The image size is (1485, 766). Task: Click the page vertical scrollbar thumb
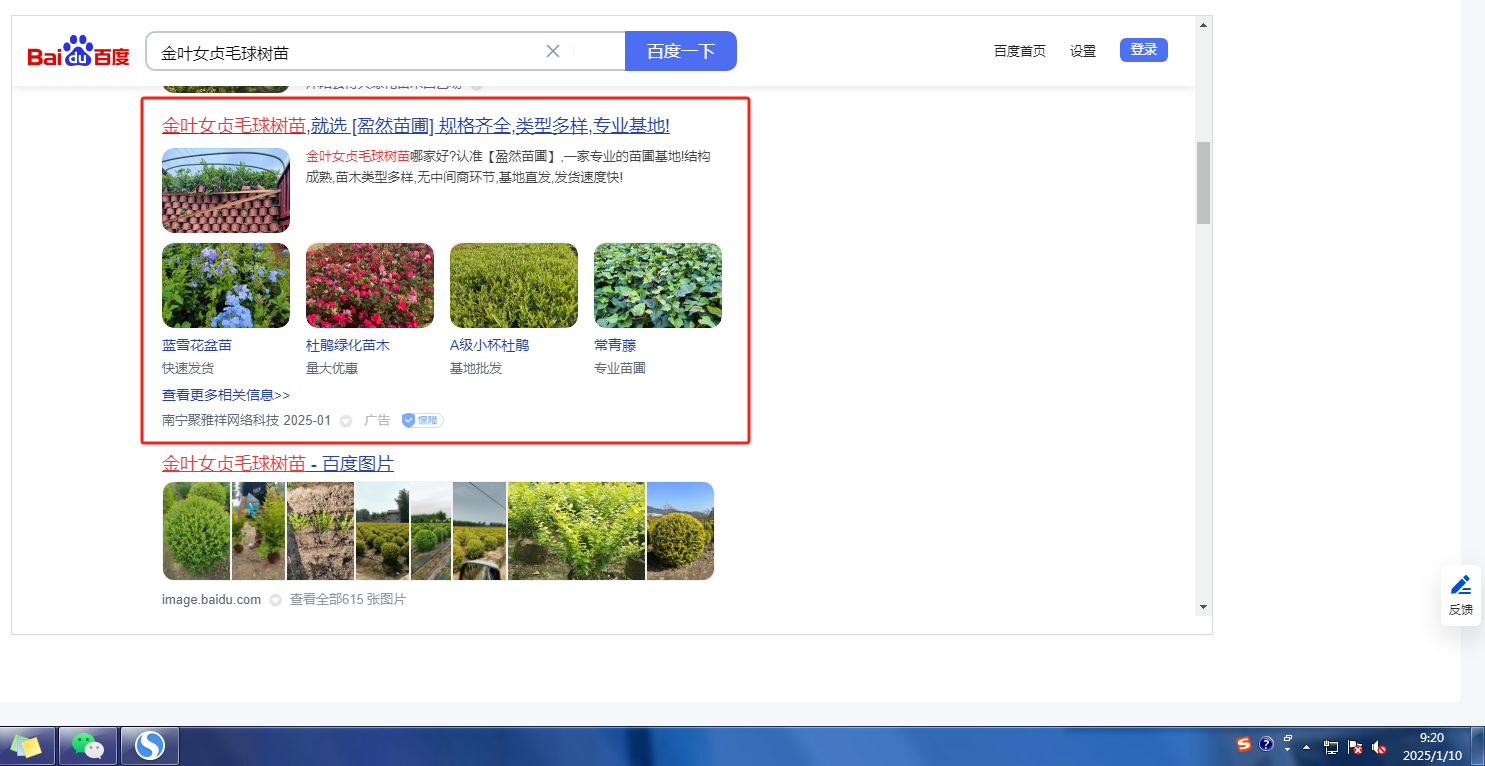click(x=1203, y=182)
